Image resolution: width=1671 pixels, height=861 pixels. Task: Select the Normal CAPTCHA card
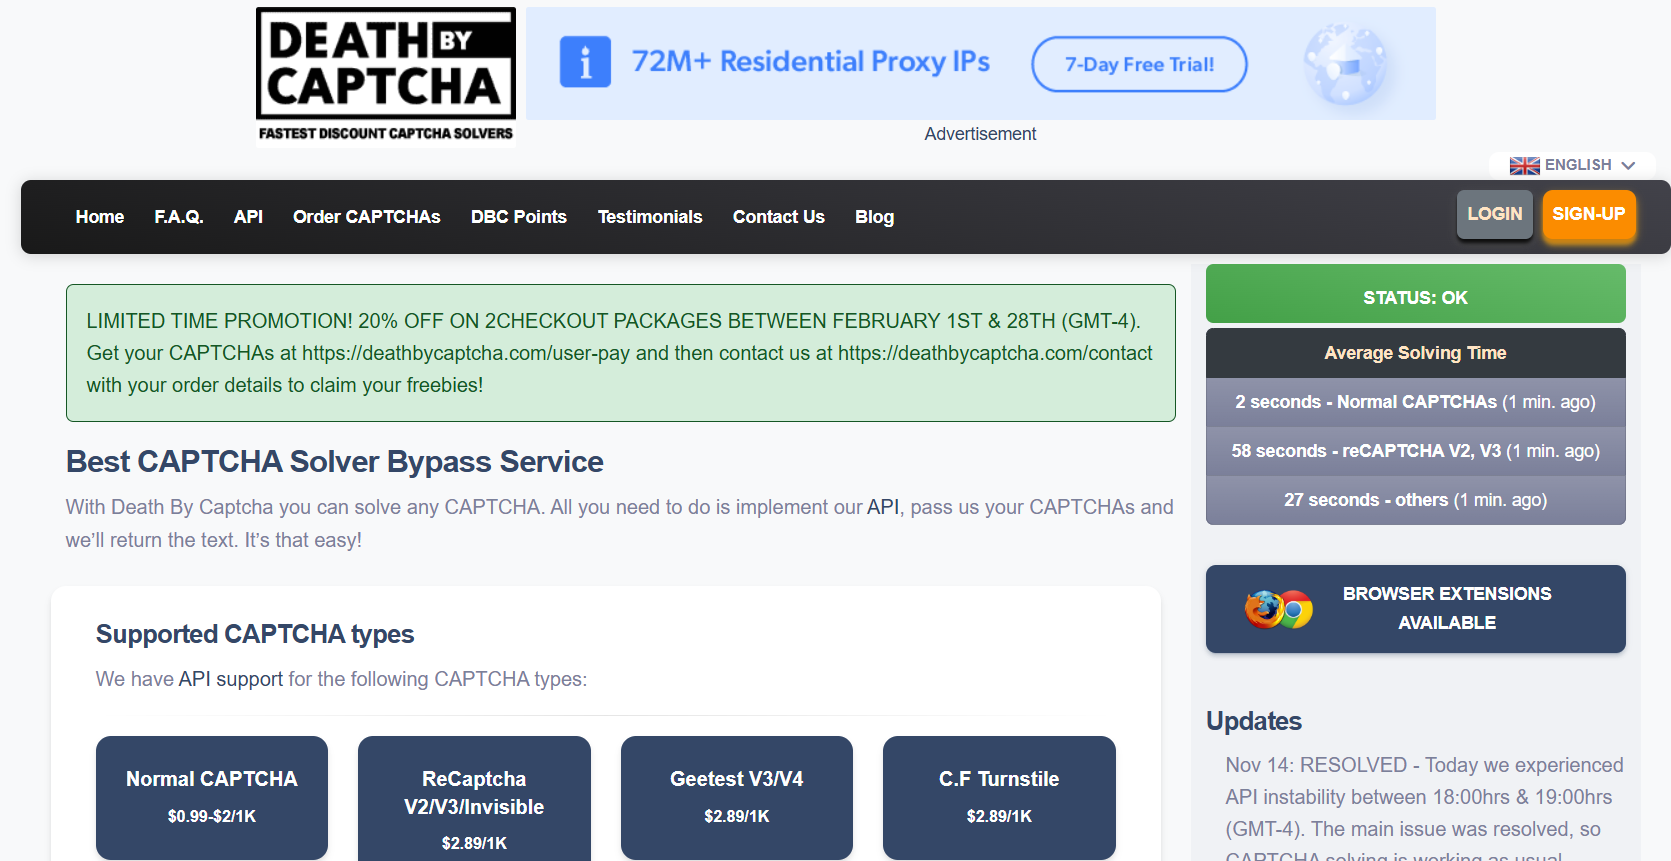[x=212, y=798]
